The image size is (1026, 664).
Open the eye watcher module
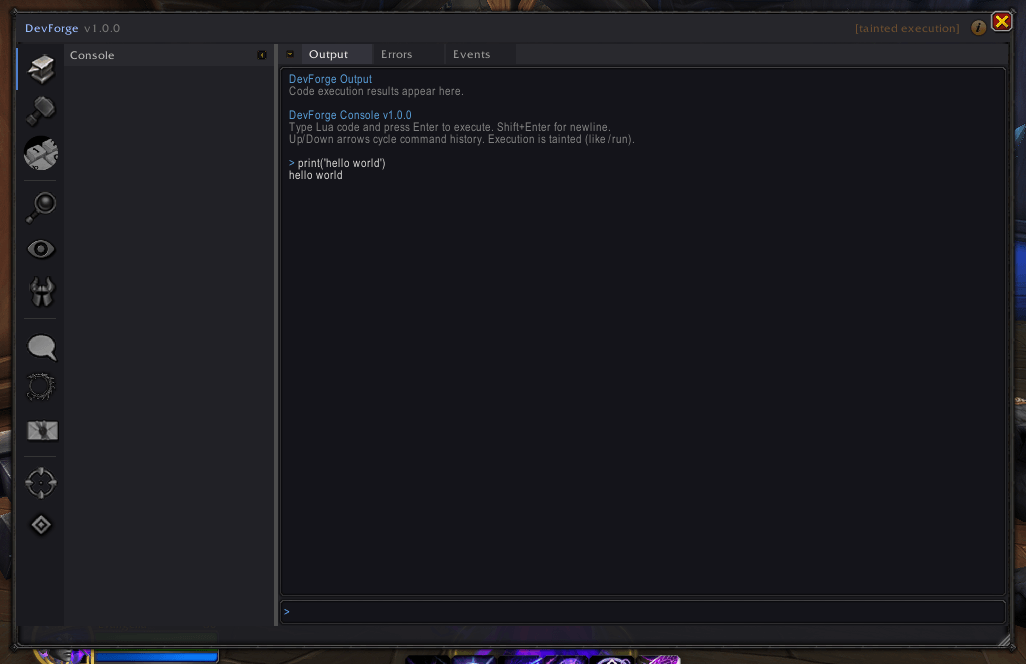pos(41,249)
